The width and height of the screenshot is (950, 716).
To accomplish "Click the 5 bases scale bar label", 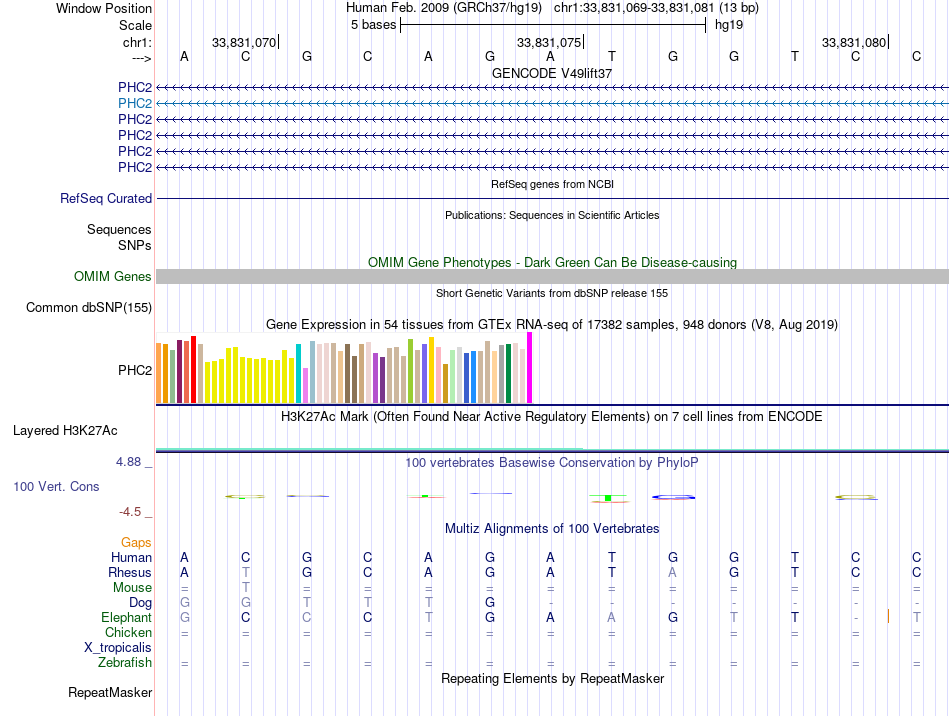I will coord(373,25).
